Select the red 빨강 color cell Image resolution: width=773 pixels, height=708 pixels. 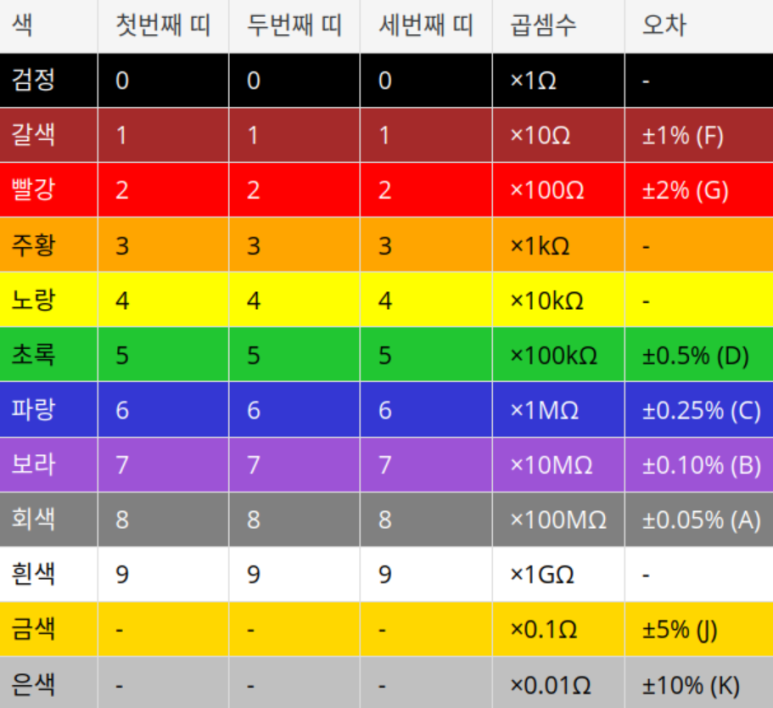[48, 190]
